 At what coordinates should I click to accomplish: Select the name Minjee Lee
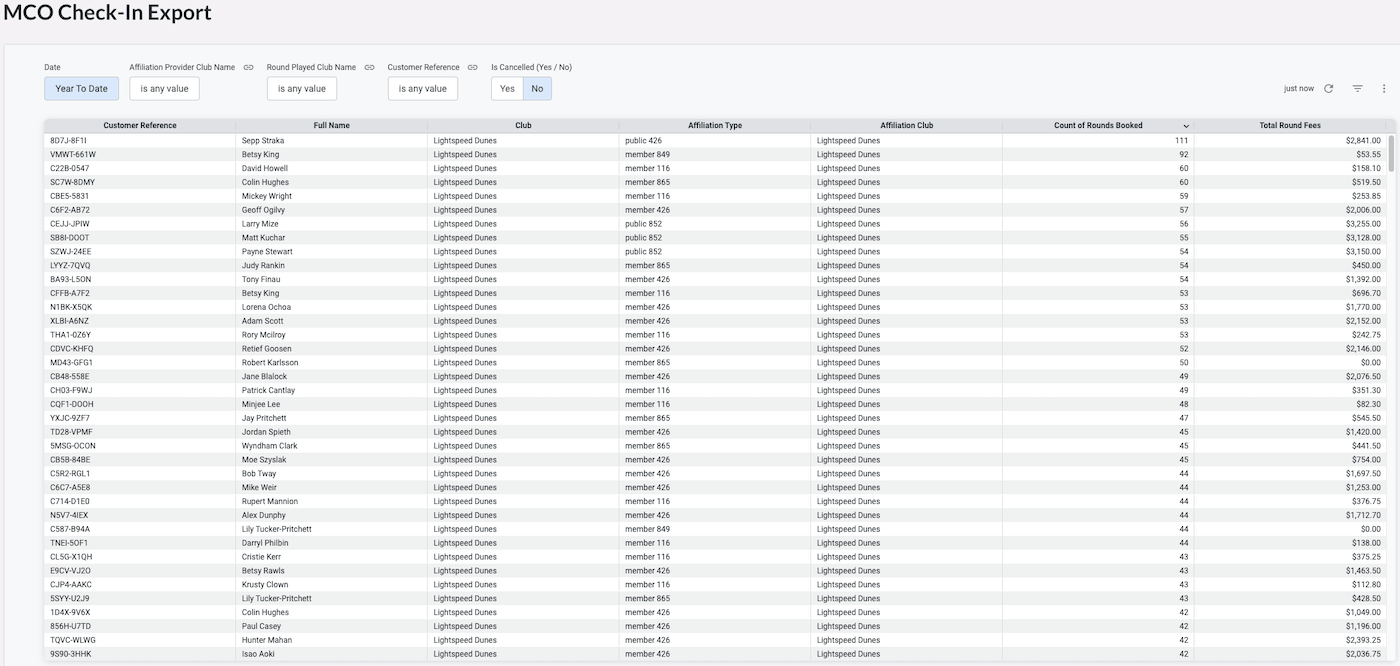tap(261, 404)
